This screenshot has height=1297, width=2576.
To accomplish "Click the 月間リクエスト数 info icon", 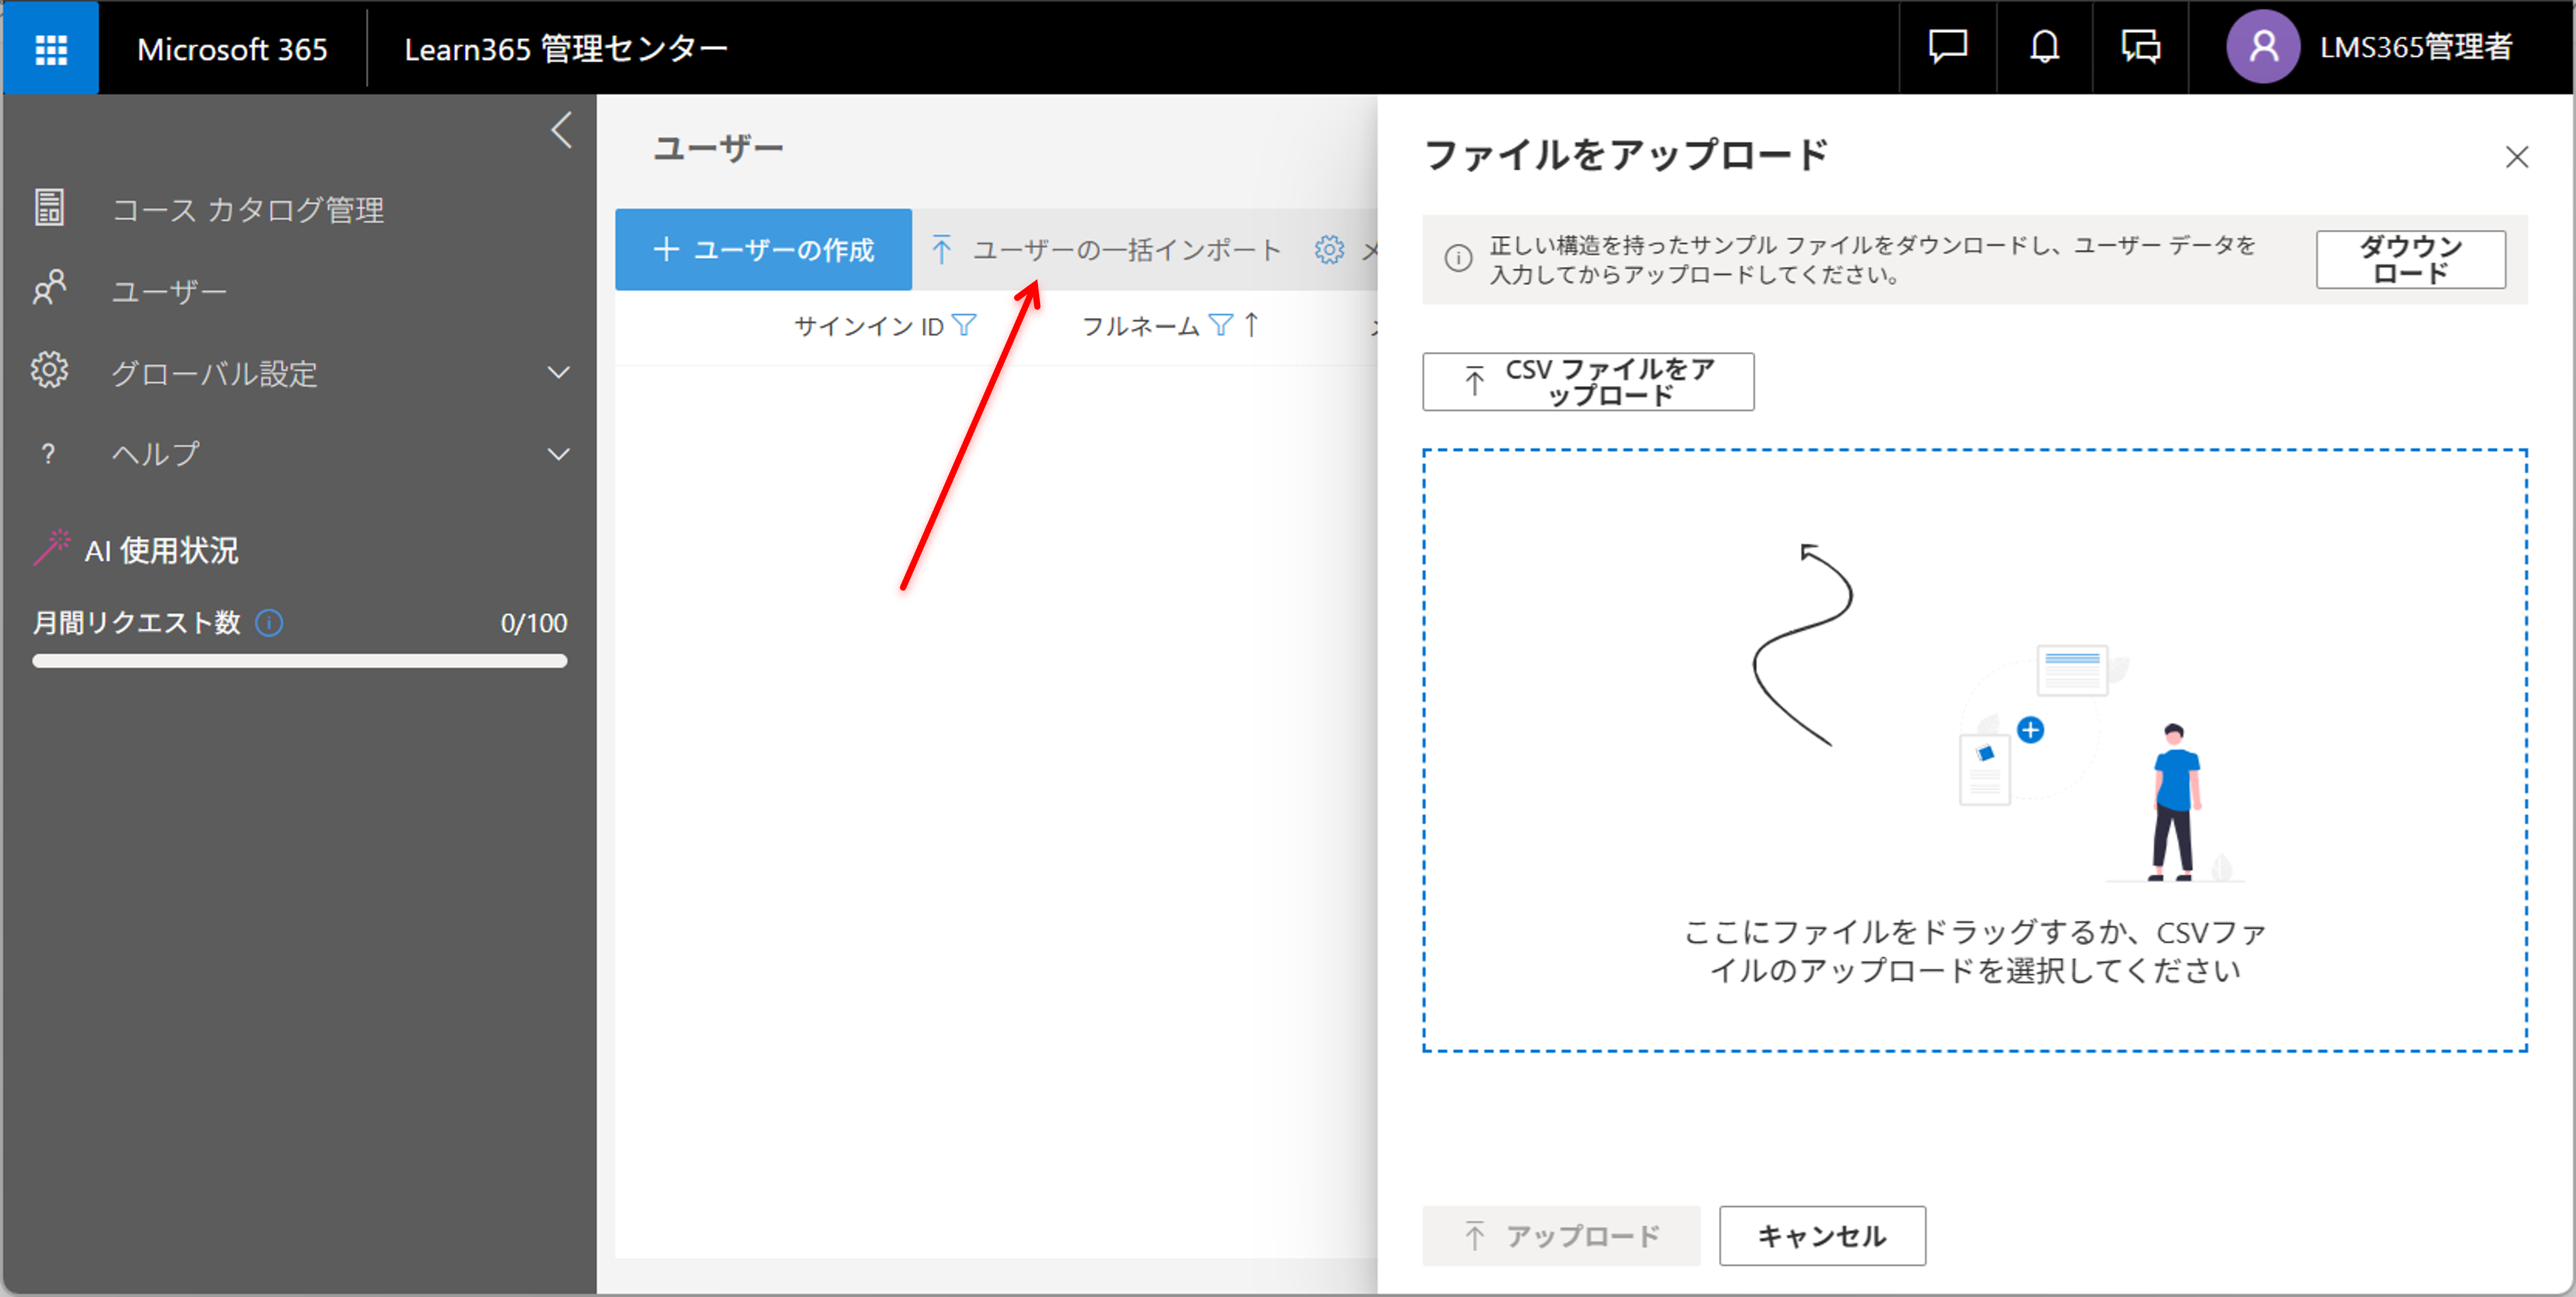I will coord(269,623).
